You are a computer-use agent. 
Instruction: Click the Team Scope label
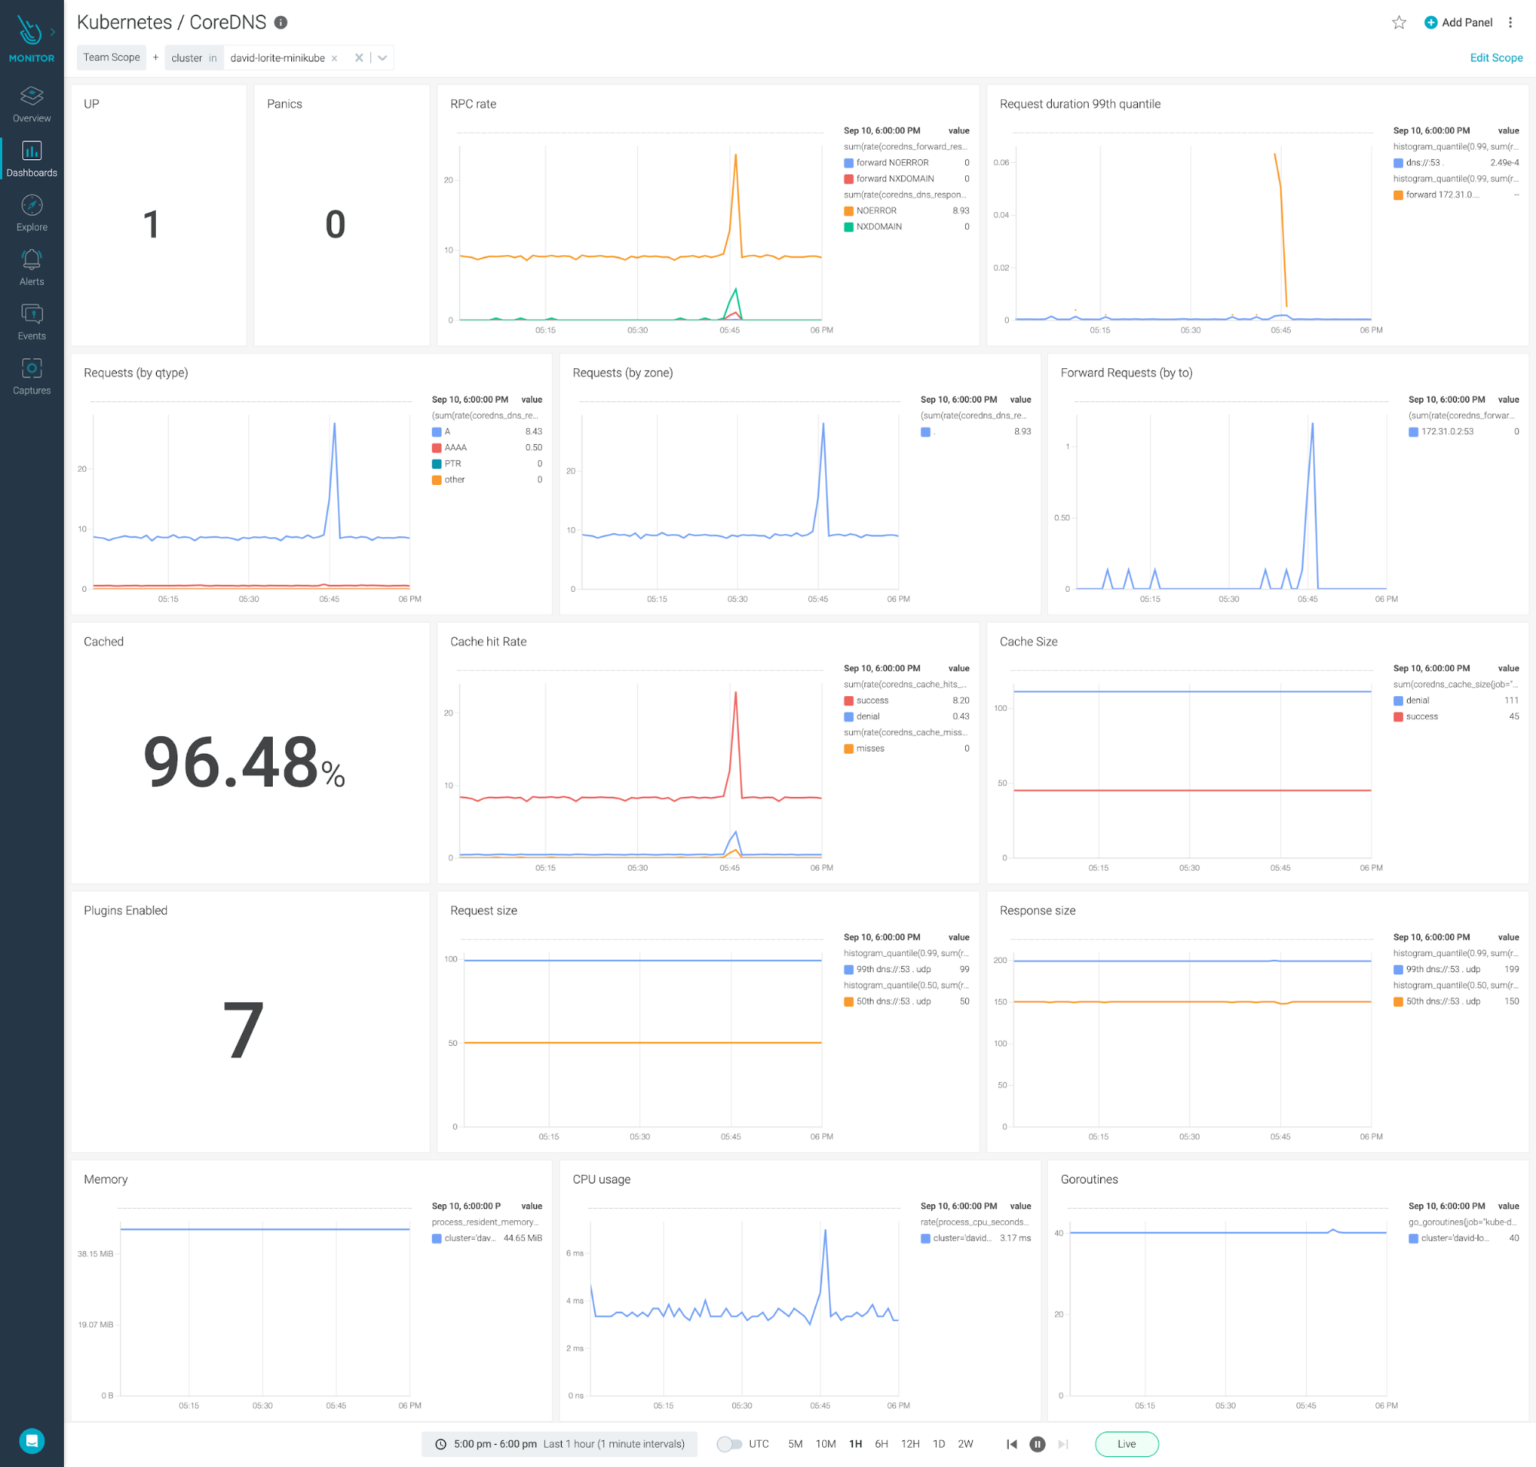(x=112, y=57)
